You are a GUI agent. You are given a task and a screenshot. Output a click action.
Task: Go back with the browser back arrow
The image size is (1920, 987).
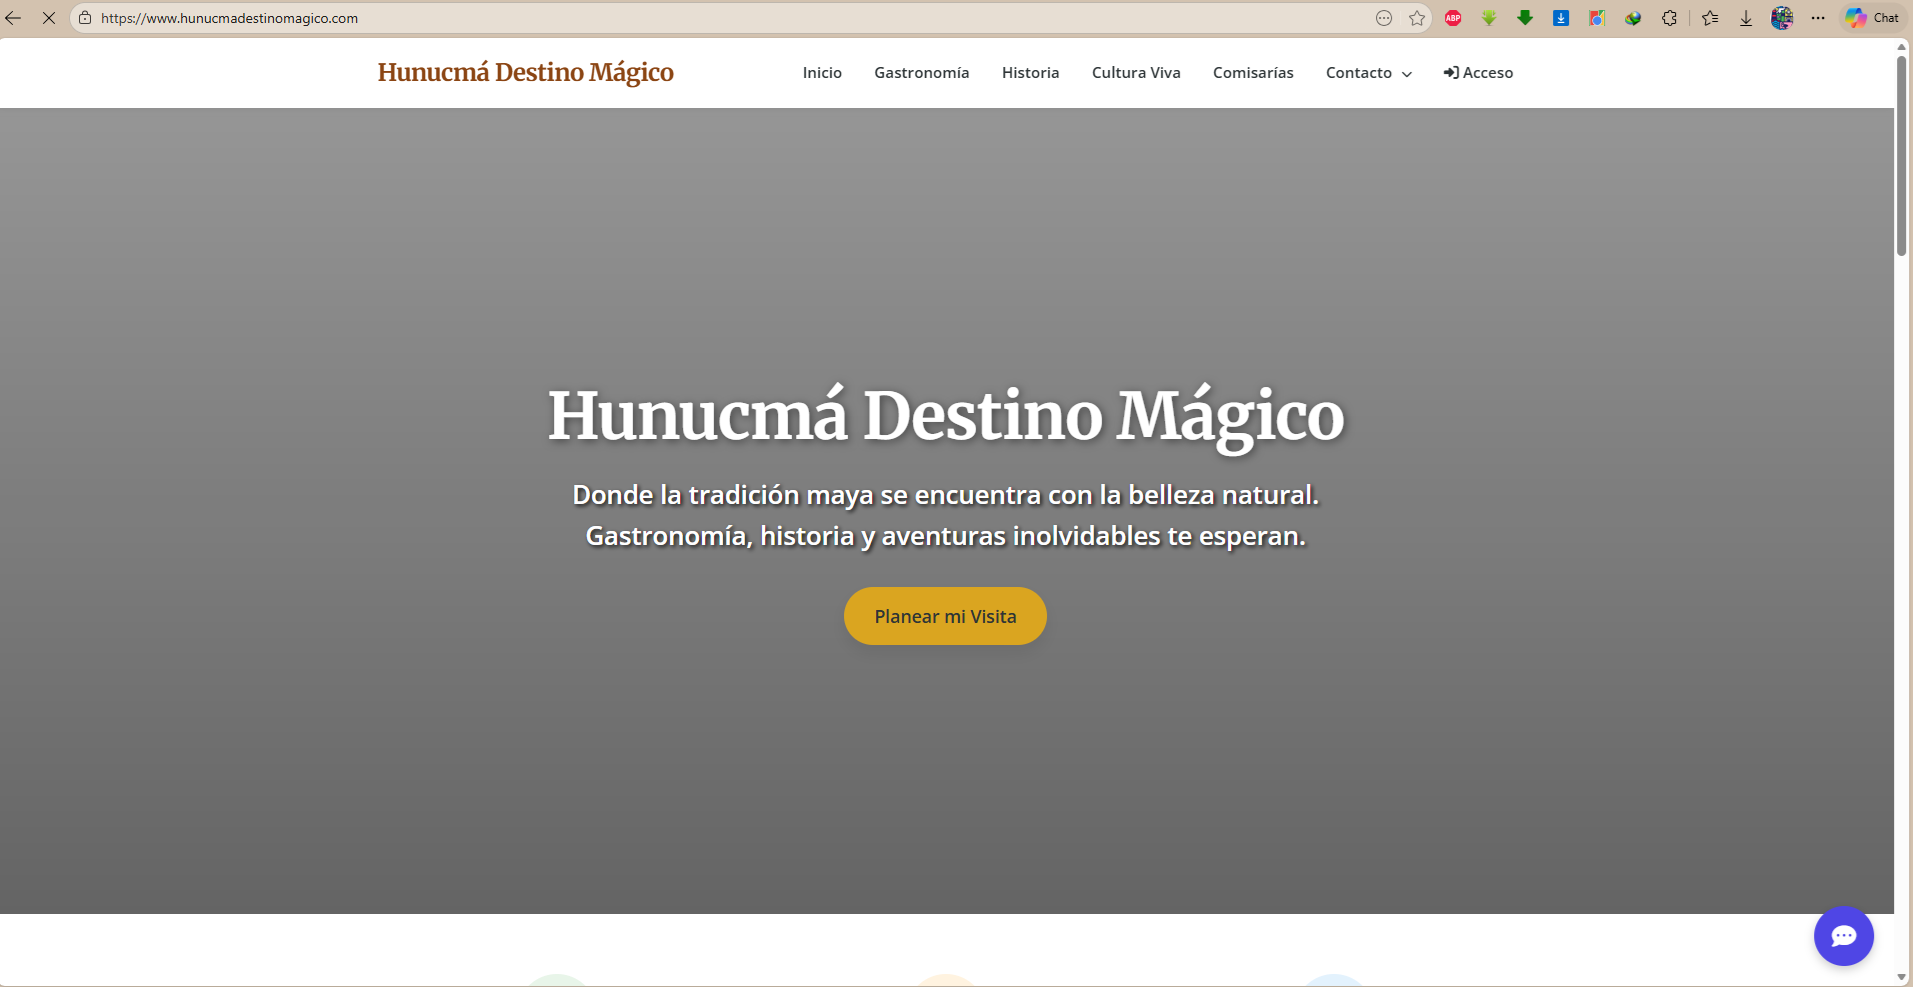14,18
